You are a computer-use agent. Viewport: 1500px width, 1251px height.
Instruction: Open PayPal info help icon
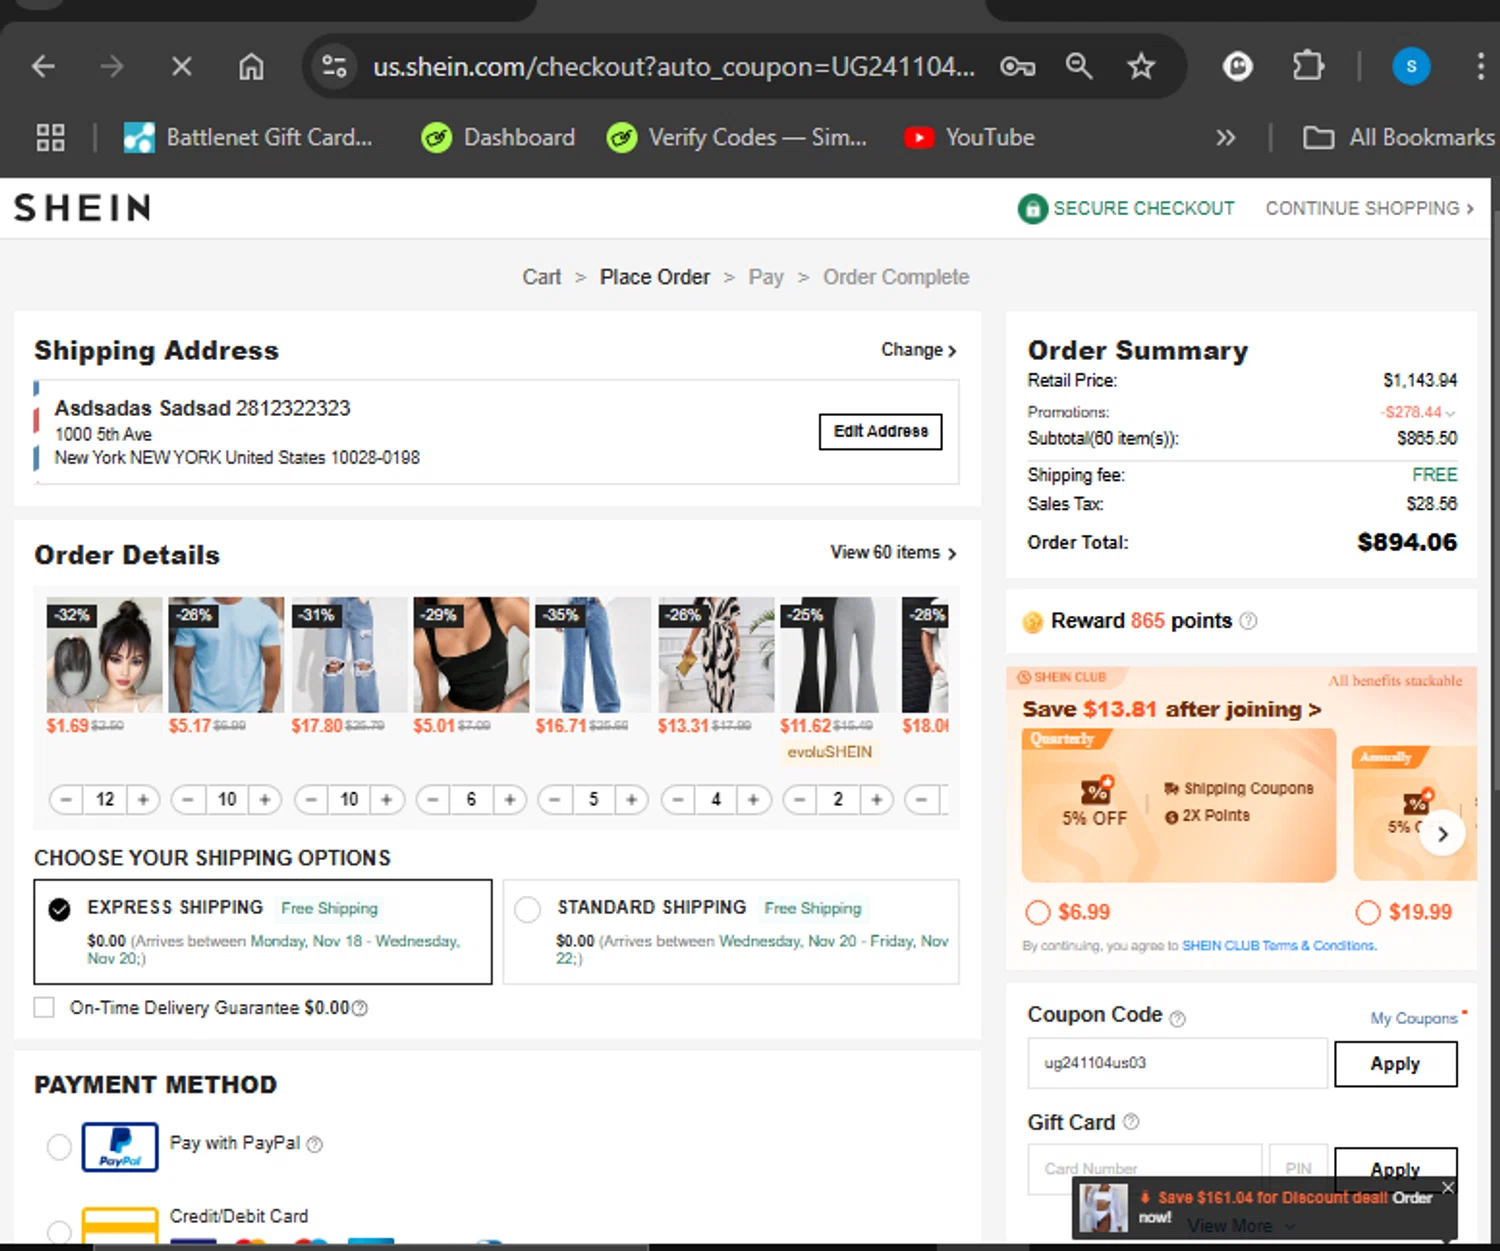[x=314, y=1144]
